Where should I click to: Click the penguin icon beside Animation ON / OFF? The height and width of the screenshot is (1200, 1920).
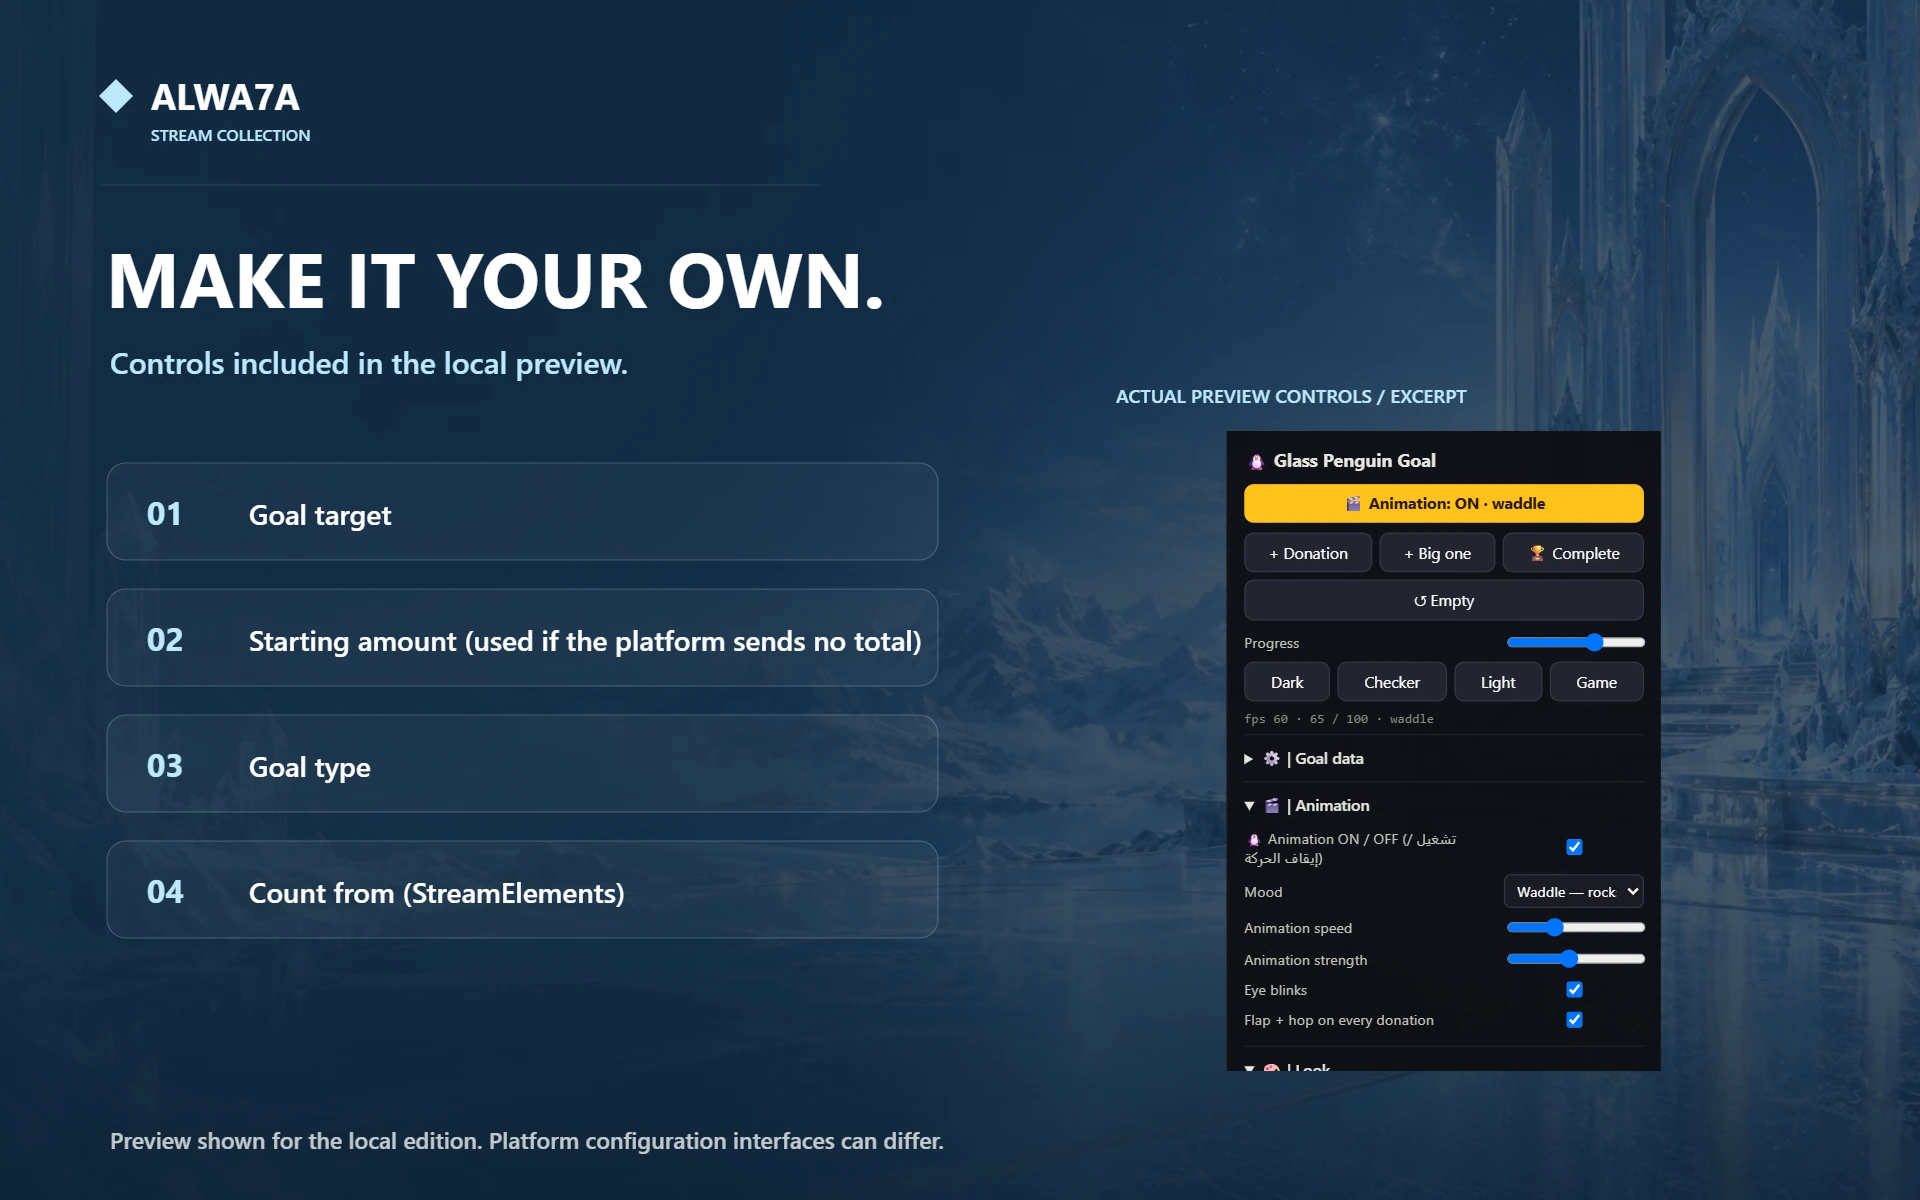pyautogui.click(x=1254, y=840)
